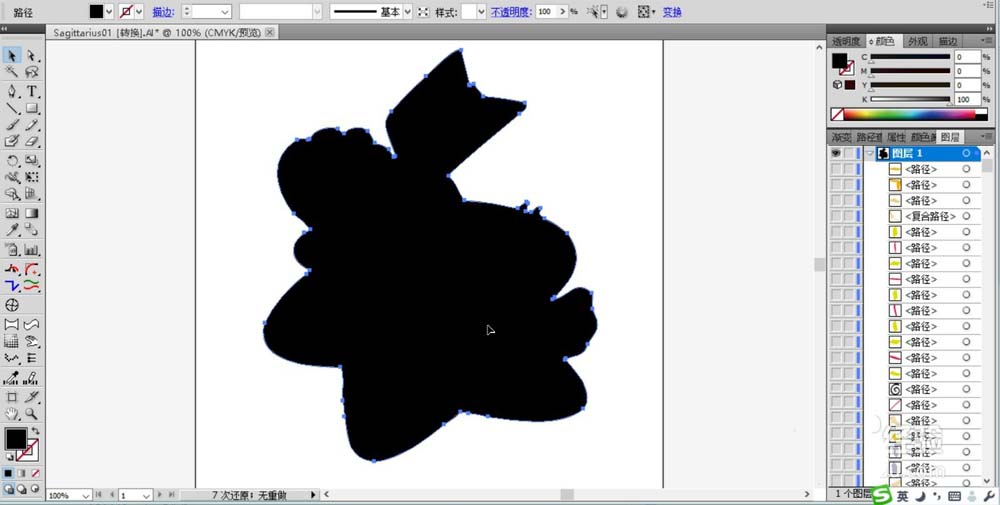
Task: Select the Eyedropper tool
Action: [x=12, y=230]
